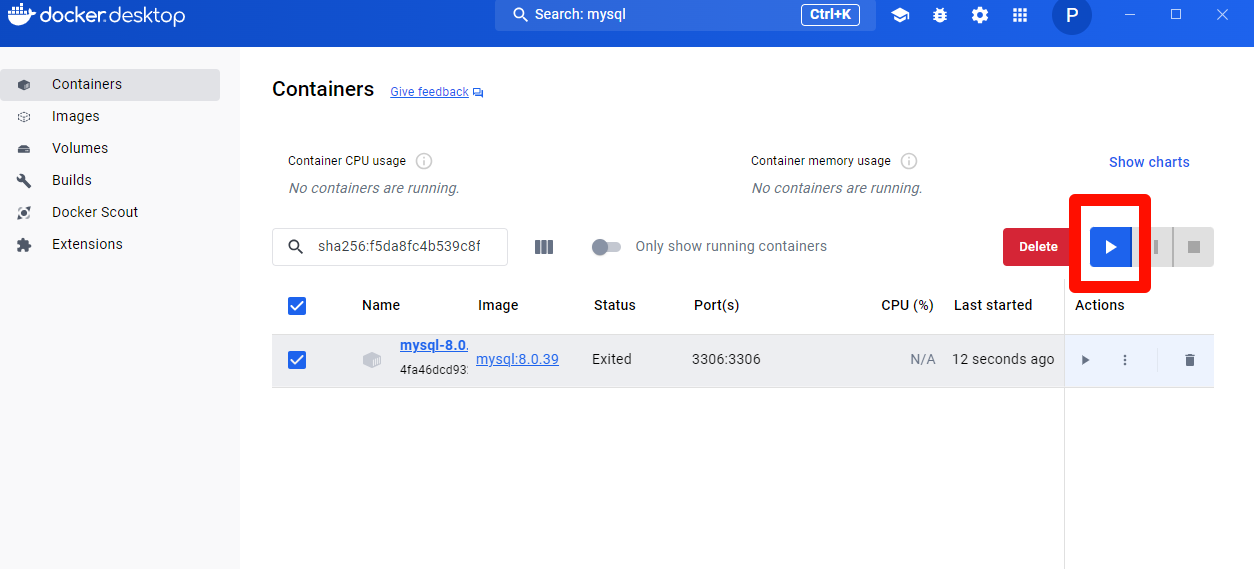Open the apps grid icon in header
This screenshot has height=569, width=1254.
click(1020, 15)
